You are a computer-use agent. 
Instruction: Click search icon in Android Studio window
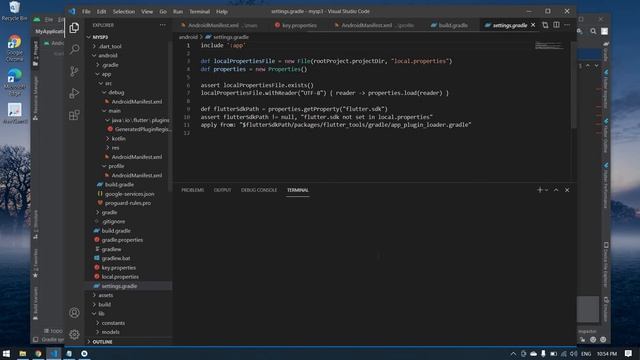pos(593,31)
